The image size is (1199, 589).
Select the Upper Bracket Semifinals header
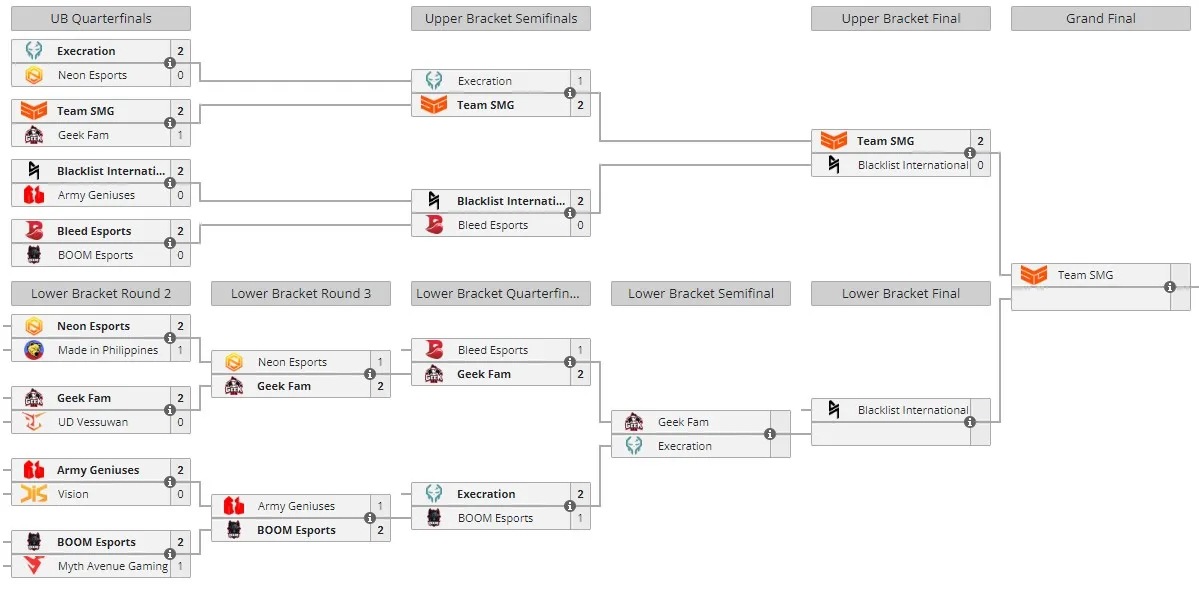[x=501, y=18]
